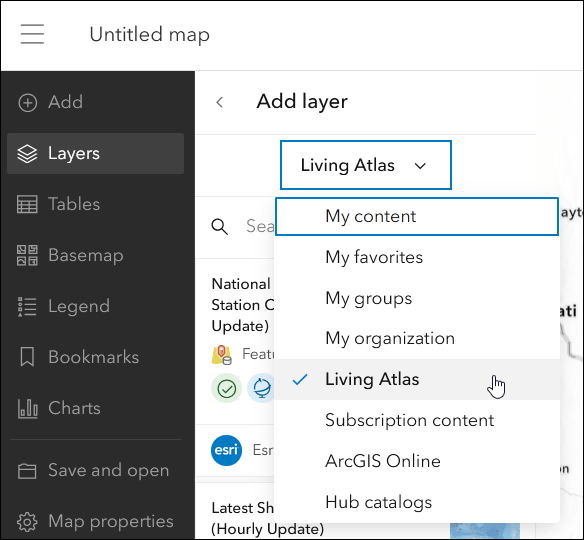Click the Bookmarks ribbon icon

[x=27, y=357]
